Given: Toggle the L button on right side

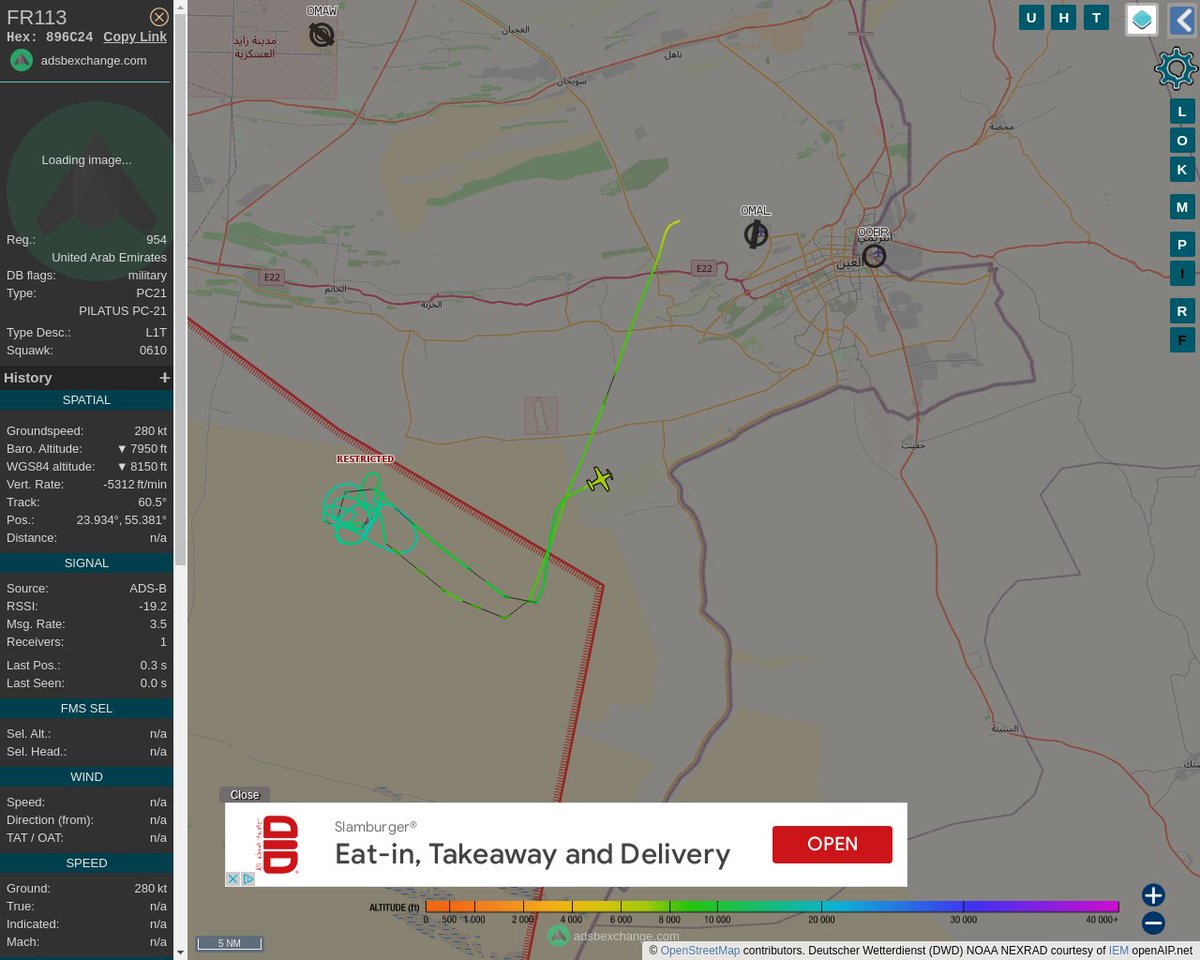Looking at the screenshot, I should pyautogui.click(x=1182, y=111).
